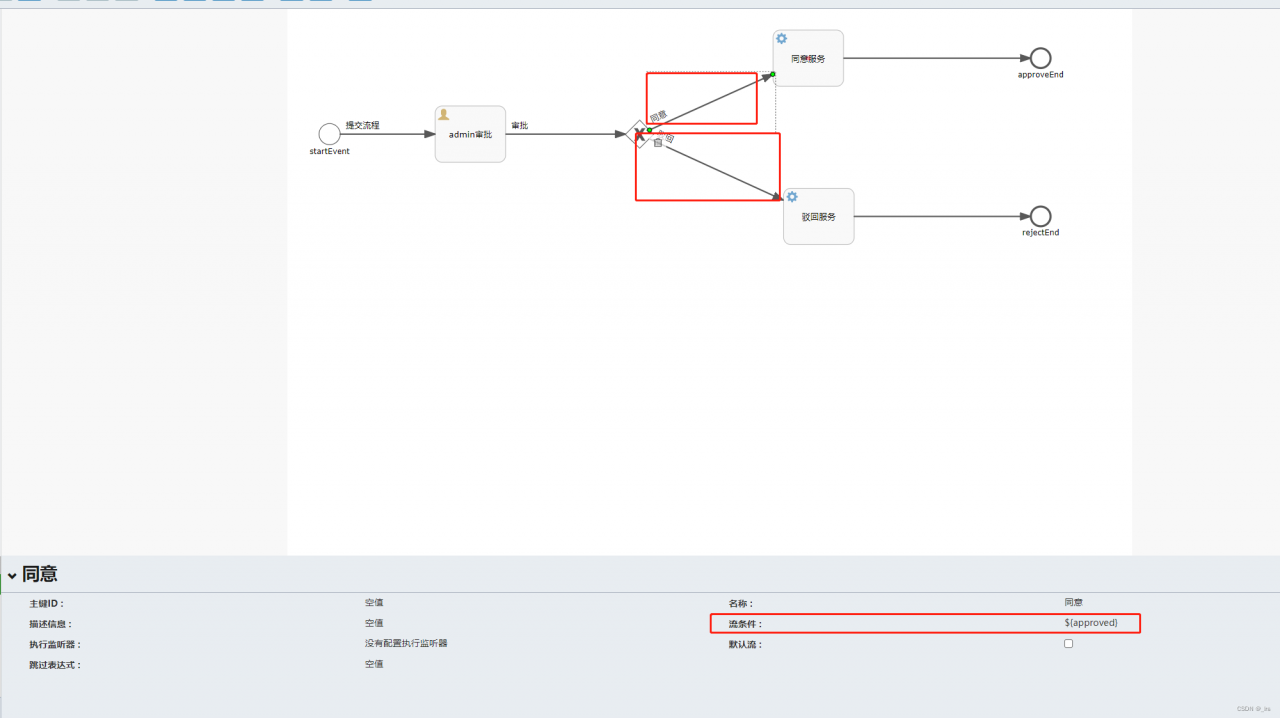
Task: Click the 提交流程 sequence flow label
Action: 362,125
